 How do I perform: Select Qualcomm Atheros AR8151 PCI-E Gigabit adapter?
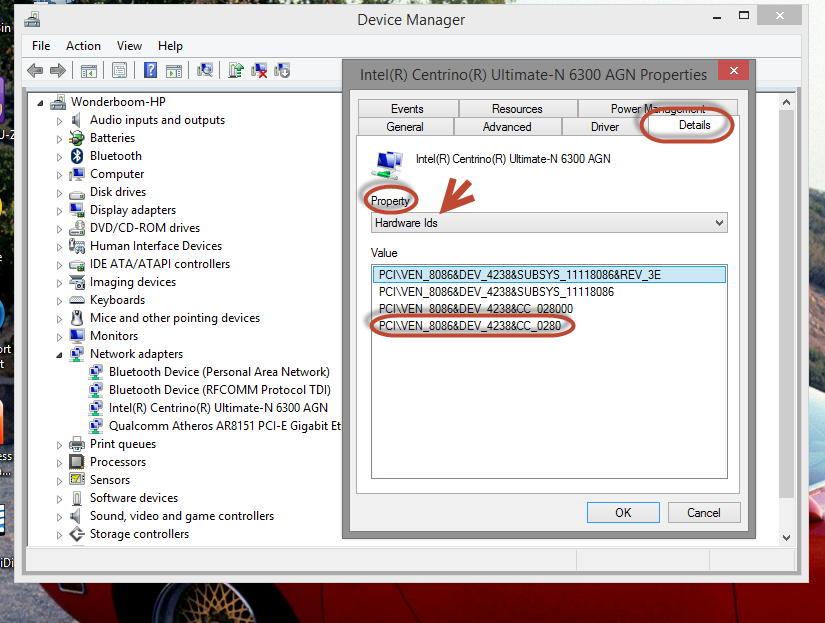tap(225, 426)
